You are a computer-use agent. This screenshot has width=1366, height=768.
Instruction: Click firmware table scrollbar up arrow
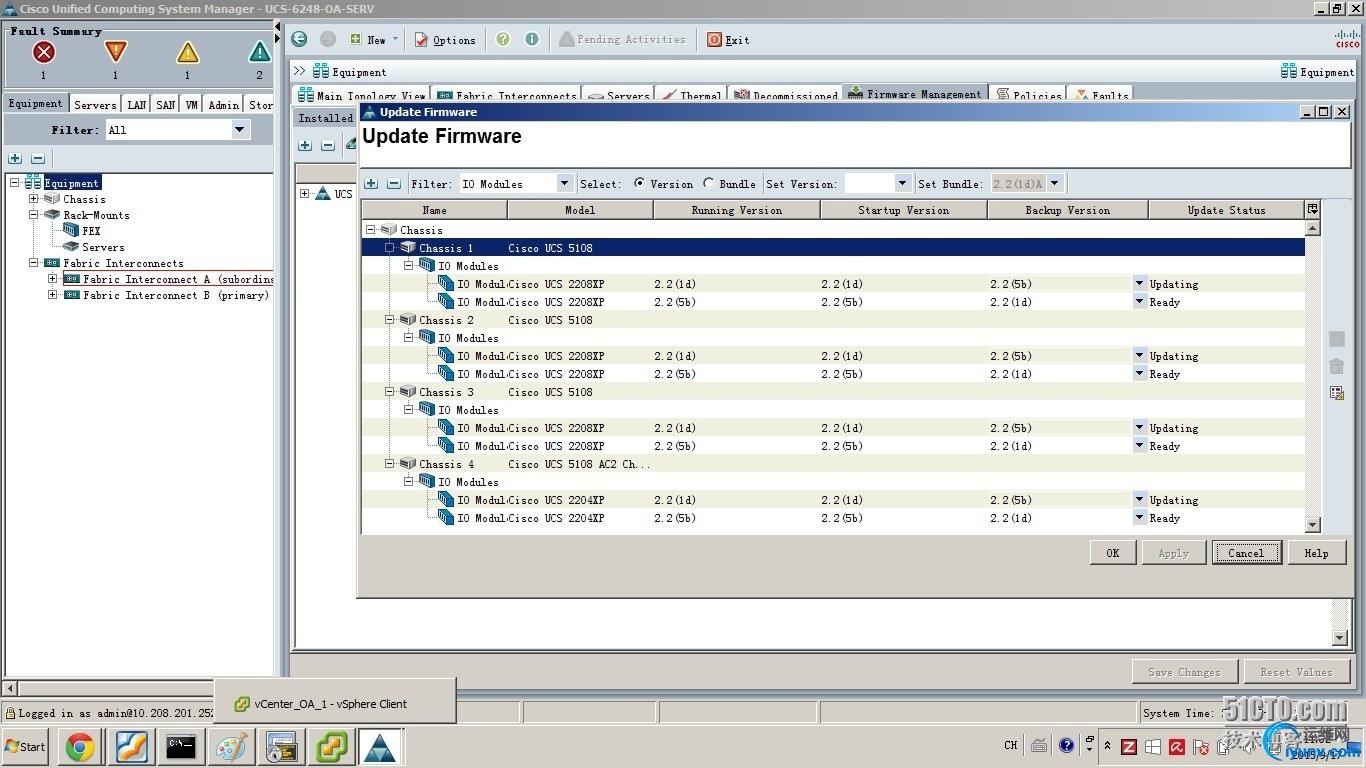tap(1313, 228)
